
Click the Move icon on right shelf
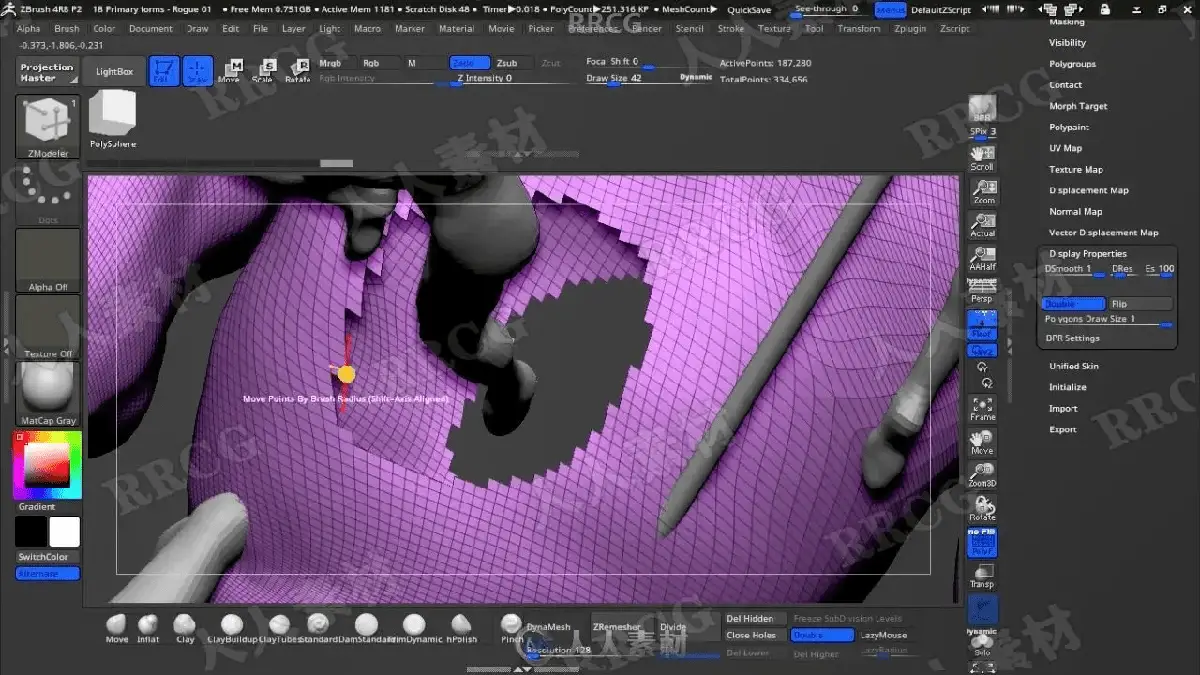[983, 442]
